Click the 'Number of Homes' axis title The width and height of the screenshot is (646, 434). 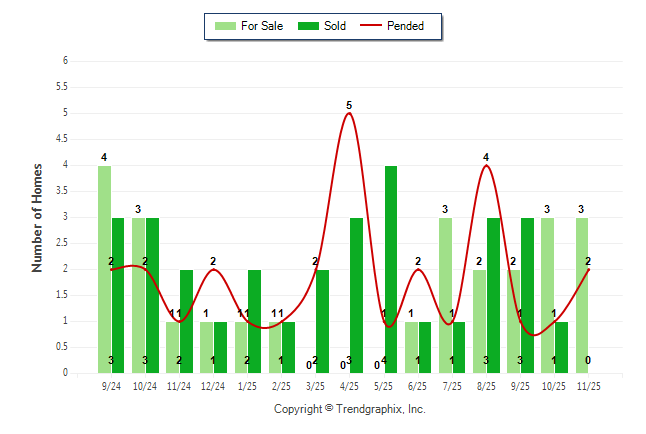coord(37,217)
